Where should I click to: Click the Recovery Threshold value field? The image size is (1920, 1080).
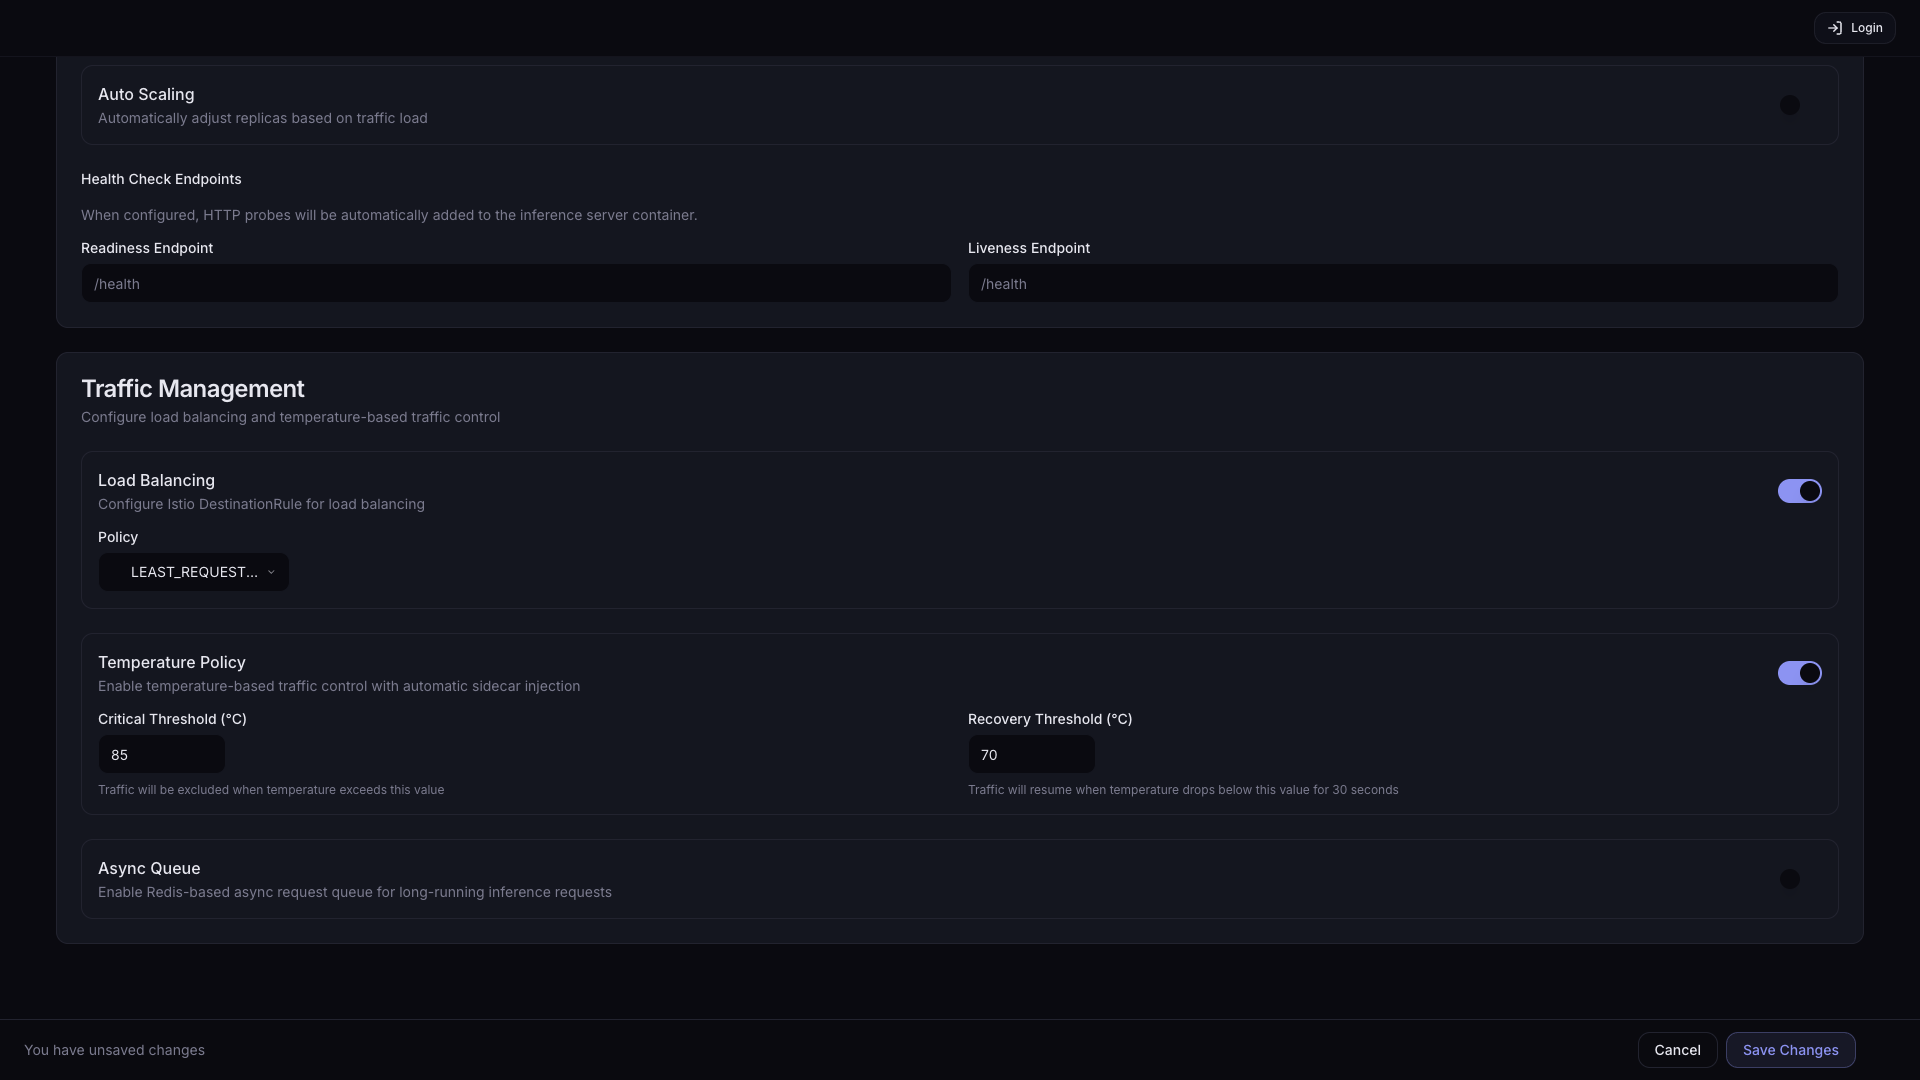(1032, 754)
